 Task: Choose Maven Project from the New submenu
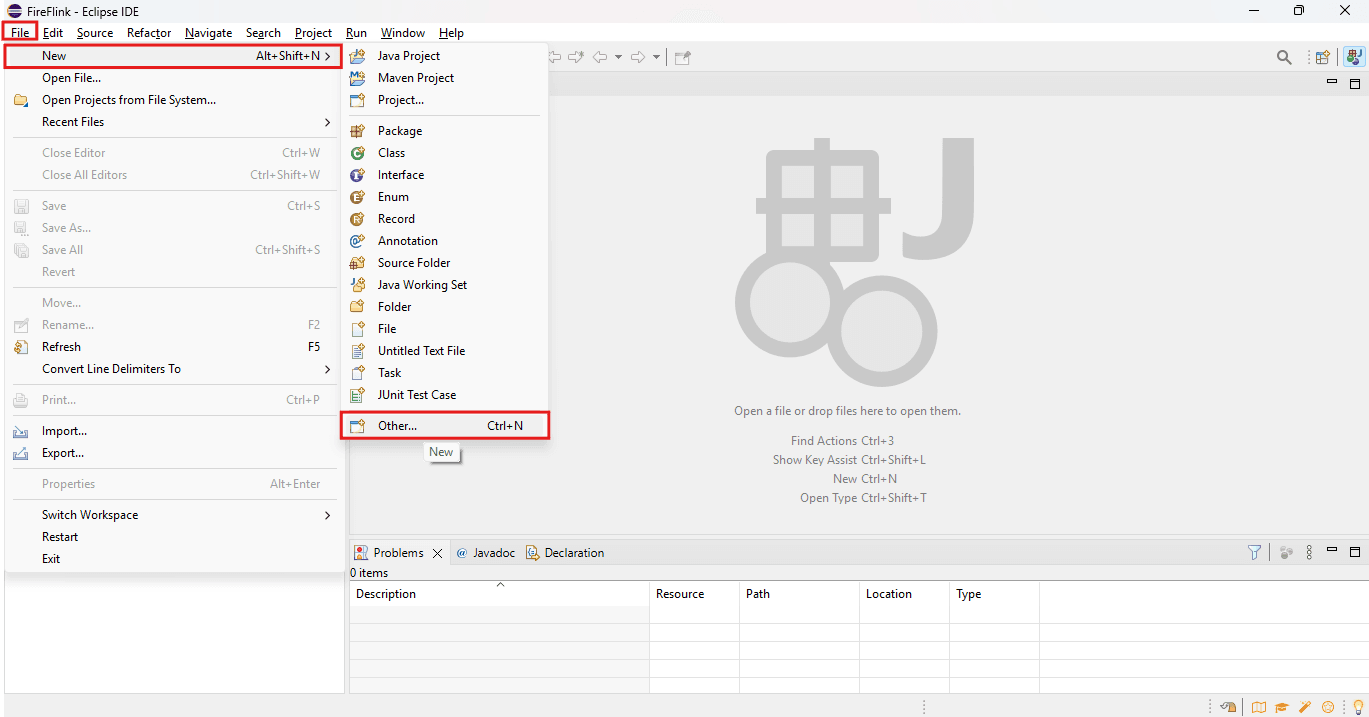click(446, 78)
